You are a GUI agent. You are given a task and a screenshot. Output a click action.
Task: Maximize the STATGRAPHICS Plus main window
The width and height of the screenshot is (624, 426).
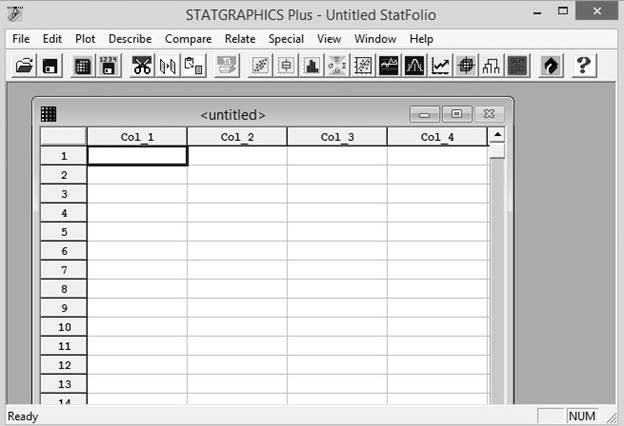pos(563,11)
